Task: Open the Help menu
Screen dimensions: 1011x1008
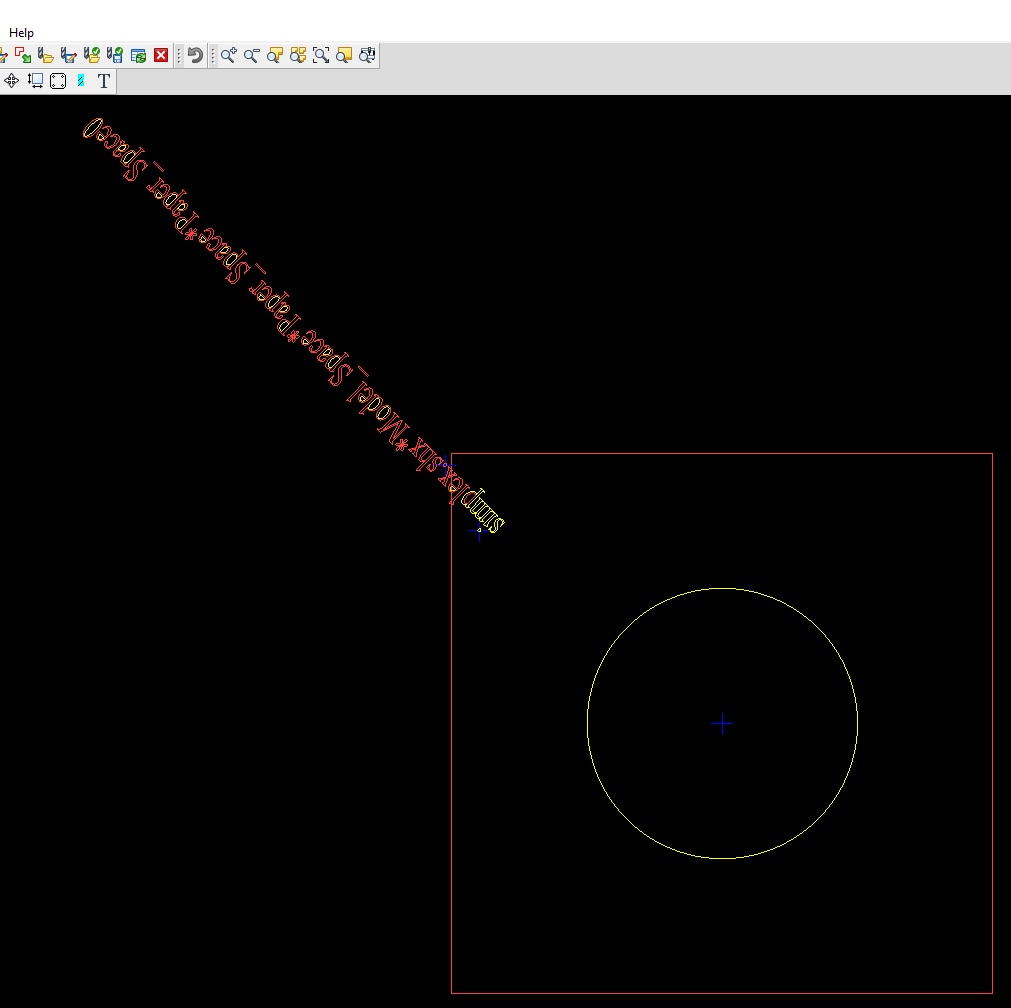Action: tap(21, 33)
